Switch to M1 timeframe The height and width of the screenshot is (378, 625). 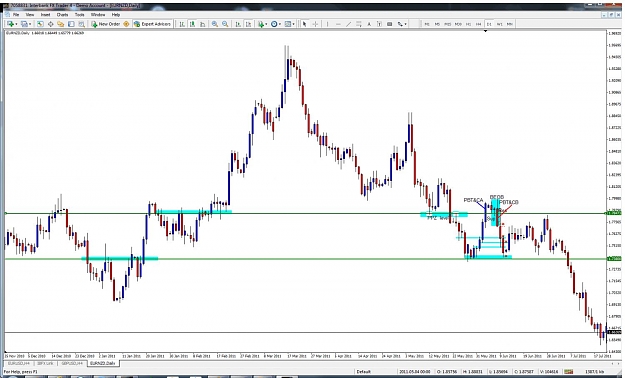point(427,24)
